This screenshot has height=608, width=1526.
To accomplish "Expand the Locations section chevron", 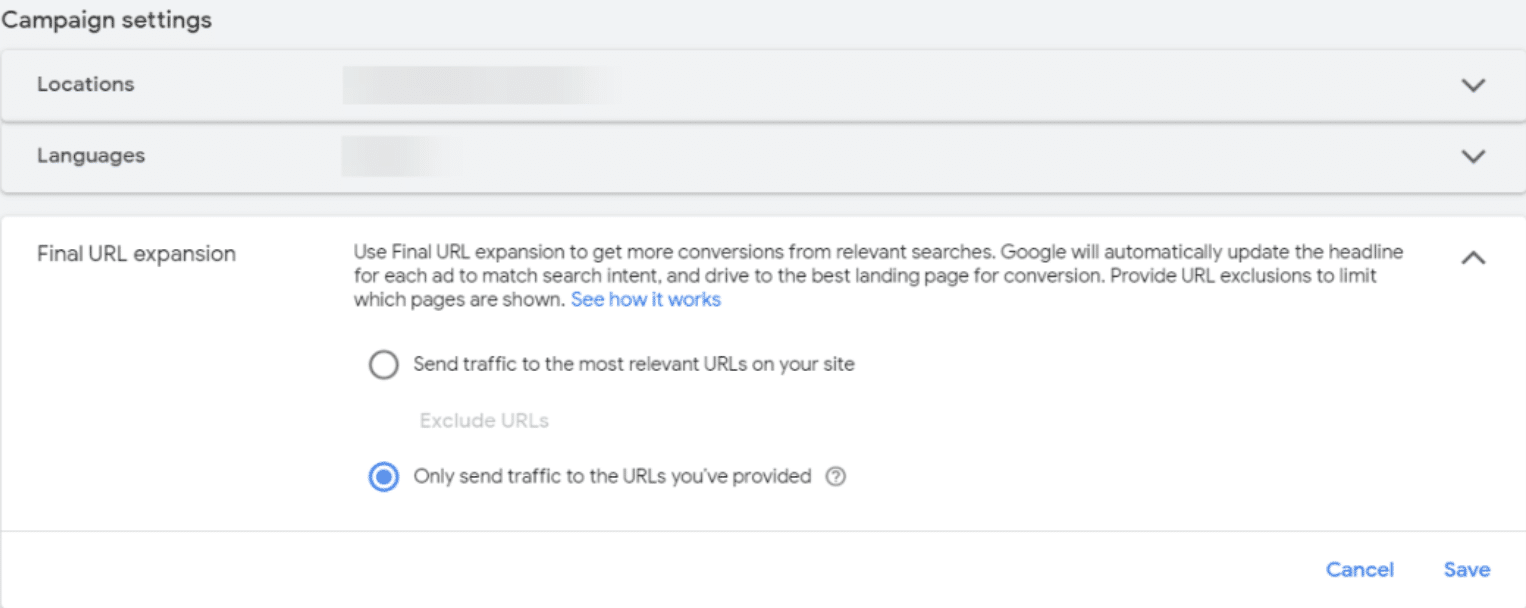I will tap(1473, 85).
